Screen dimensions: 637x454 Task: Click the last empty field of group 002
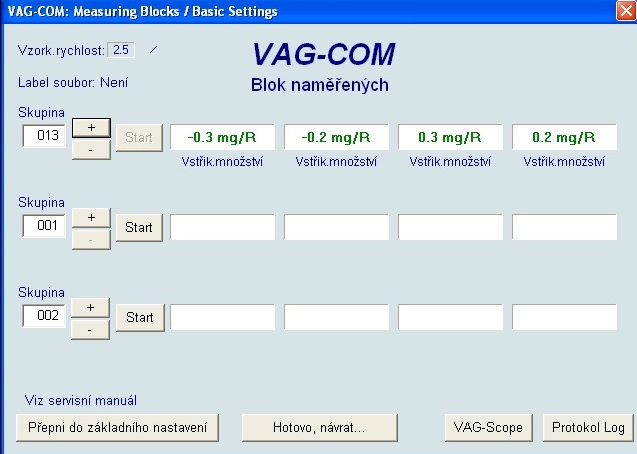coord(564,317)
